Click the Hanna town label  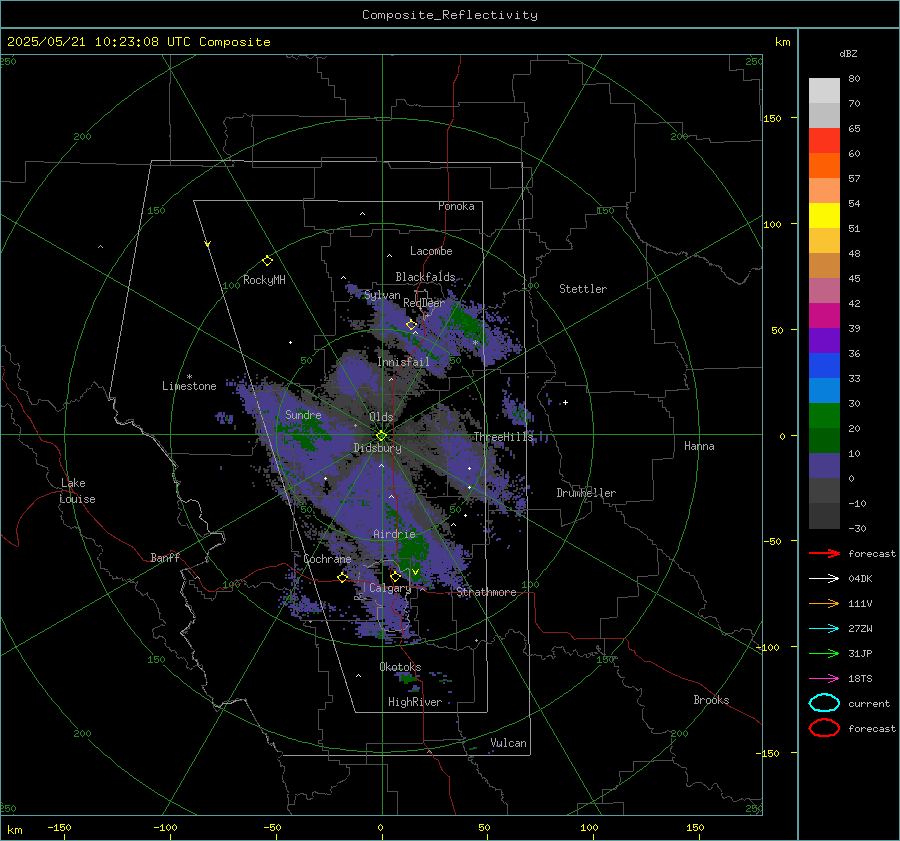tap(699, 446)
